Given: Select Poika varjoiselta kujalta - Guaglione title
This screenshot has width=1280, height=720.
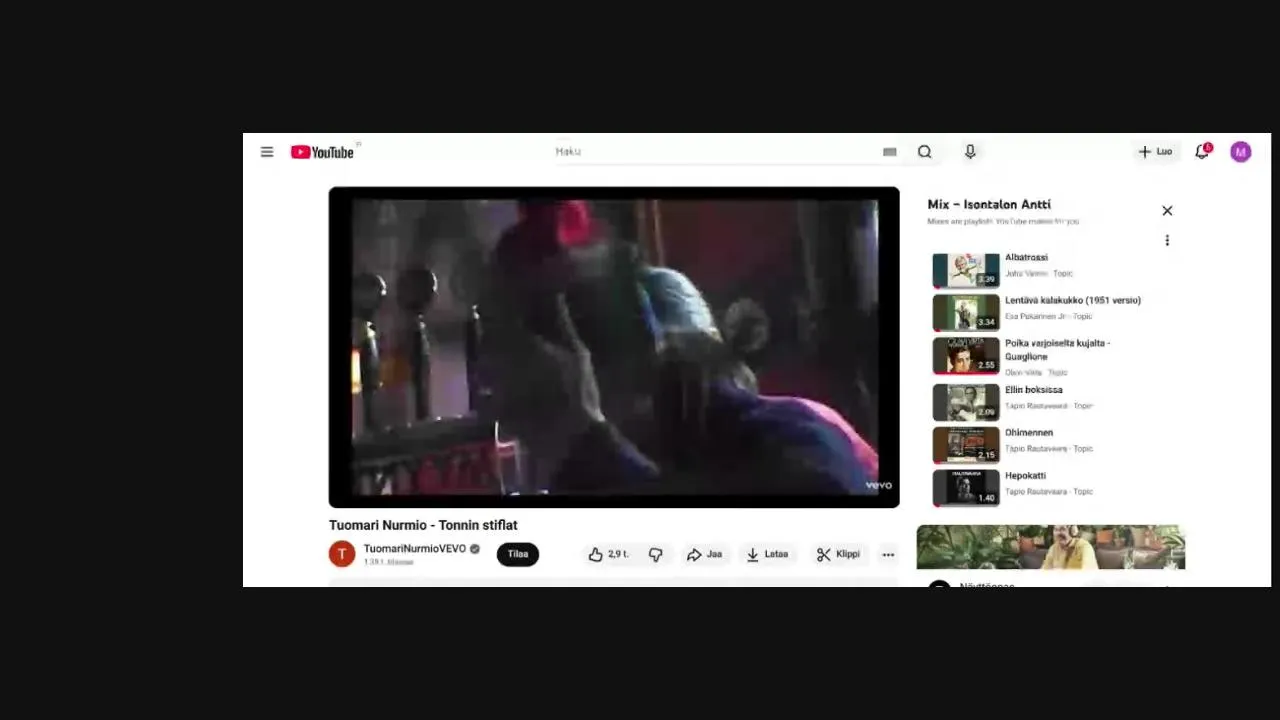Looking at the screenshot, I should (x=1058, y=350).
